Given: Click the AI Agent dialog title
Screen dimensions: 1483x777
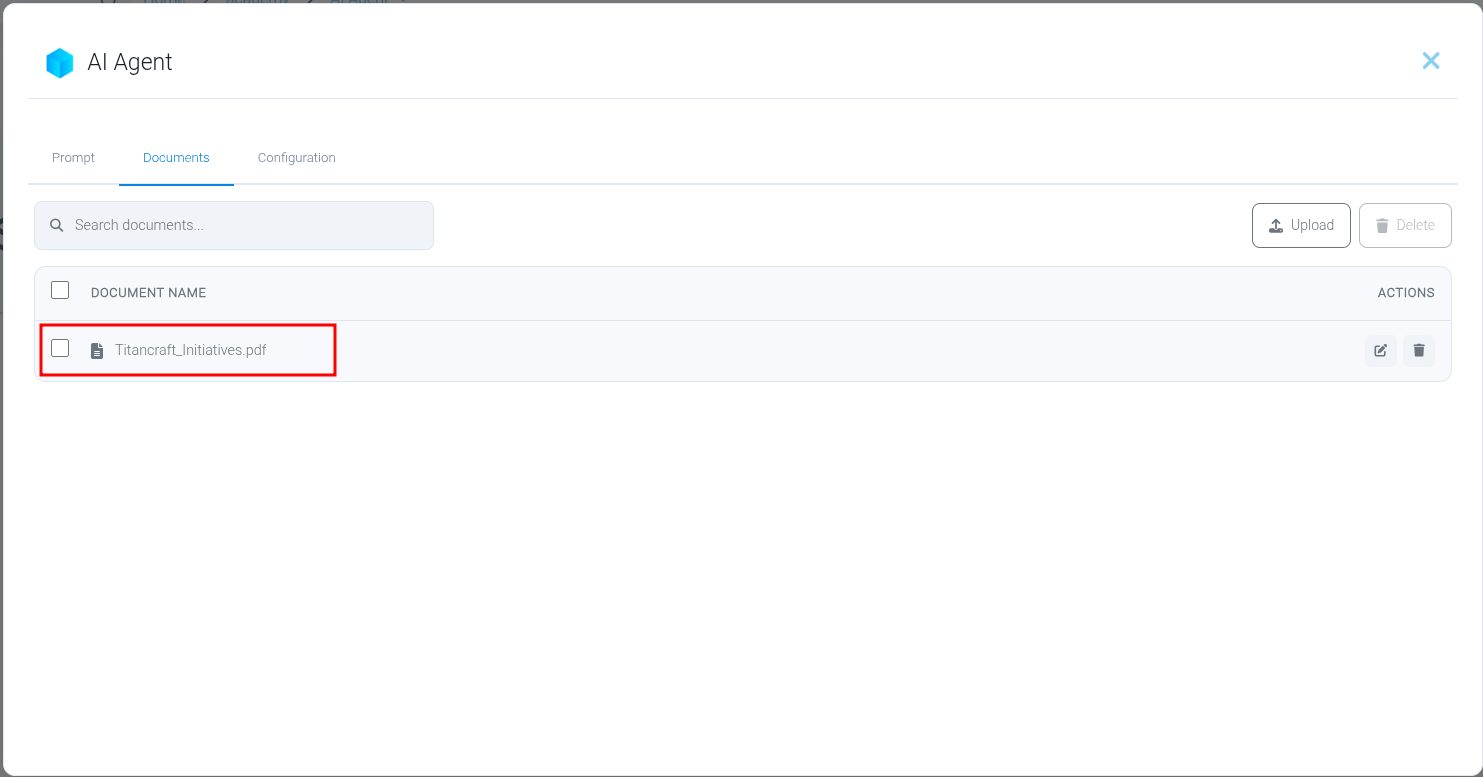Looking at the screenshot, I should 130,62.
